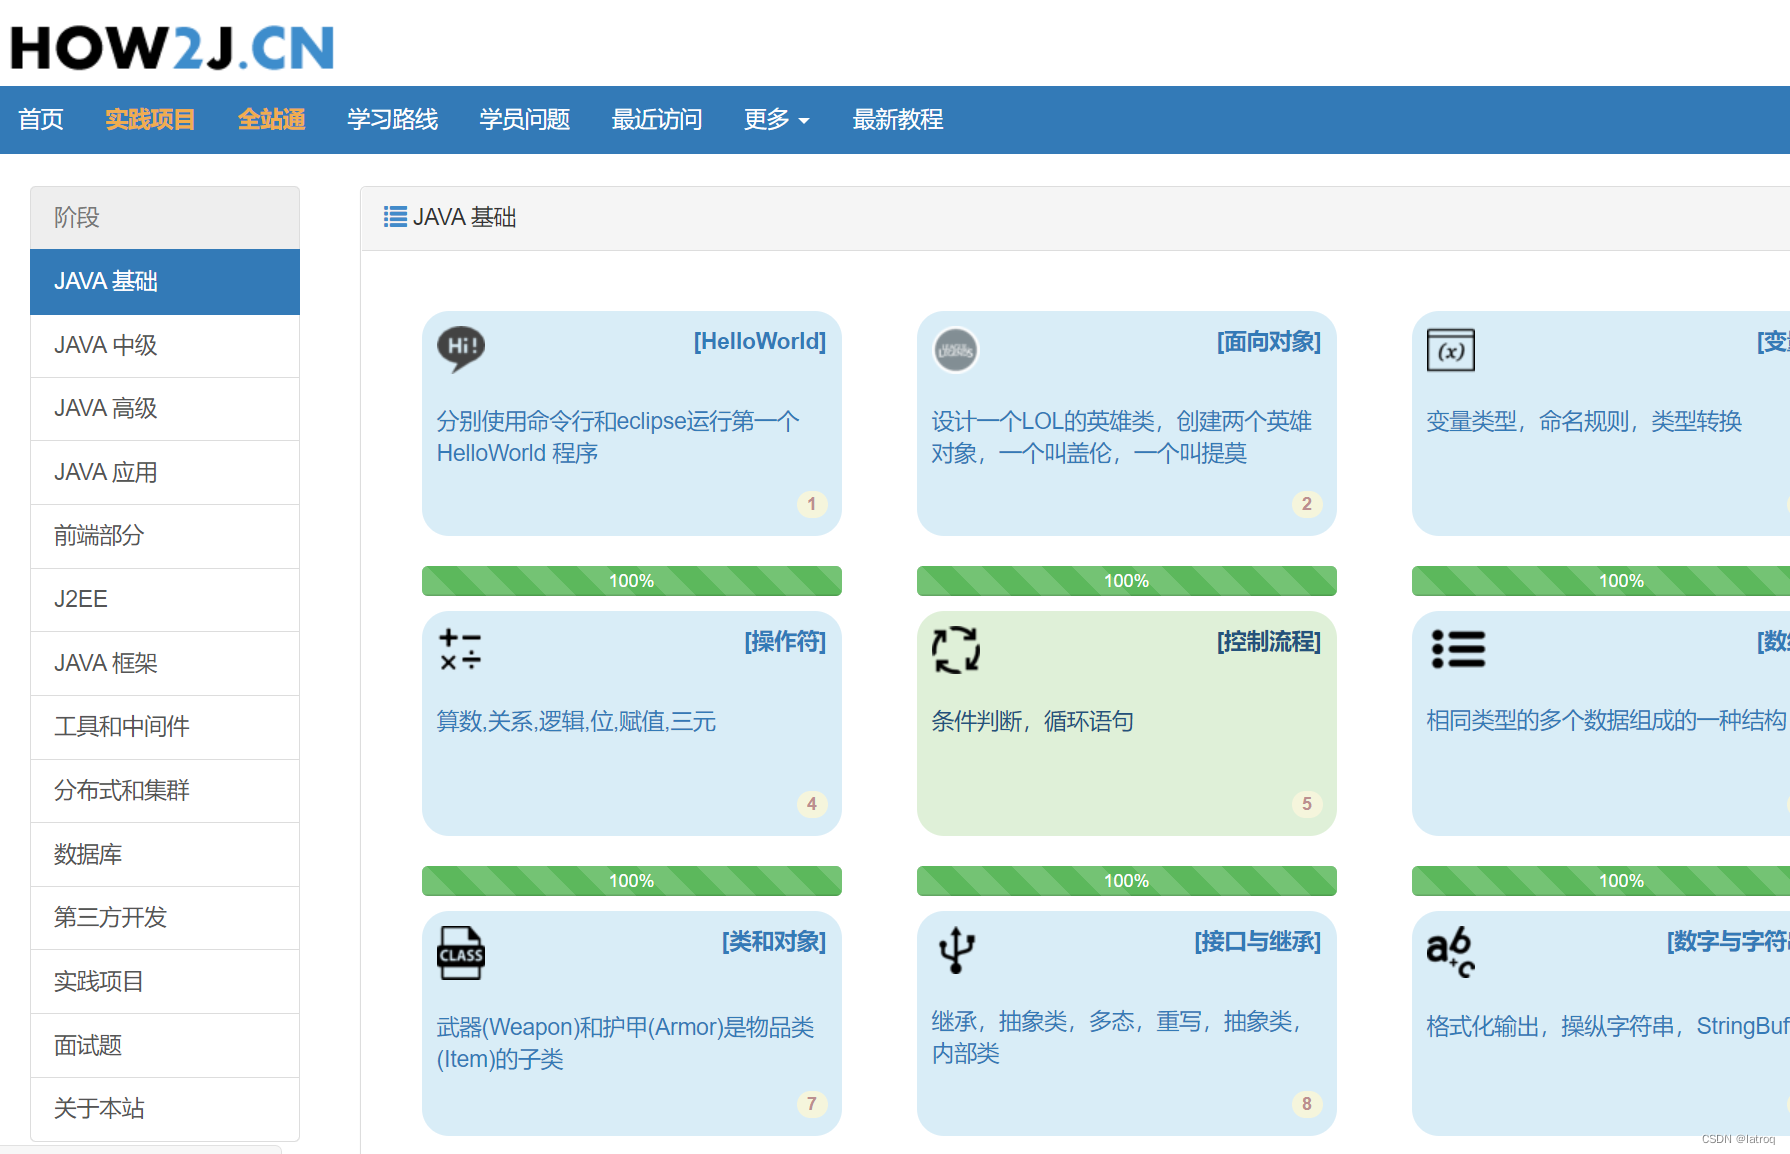The width and height of the screenshot is (1790, 1154).
Task: Click the CLASS file icon
Action: coord(460,952)
